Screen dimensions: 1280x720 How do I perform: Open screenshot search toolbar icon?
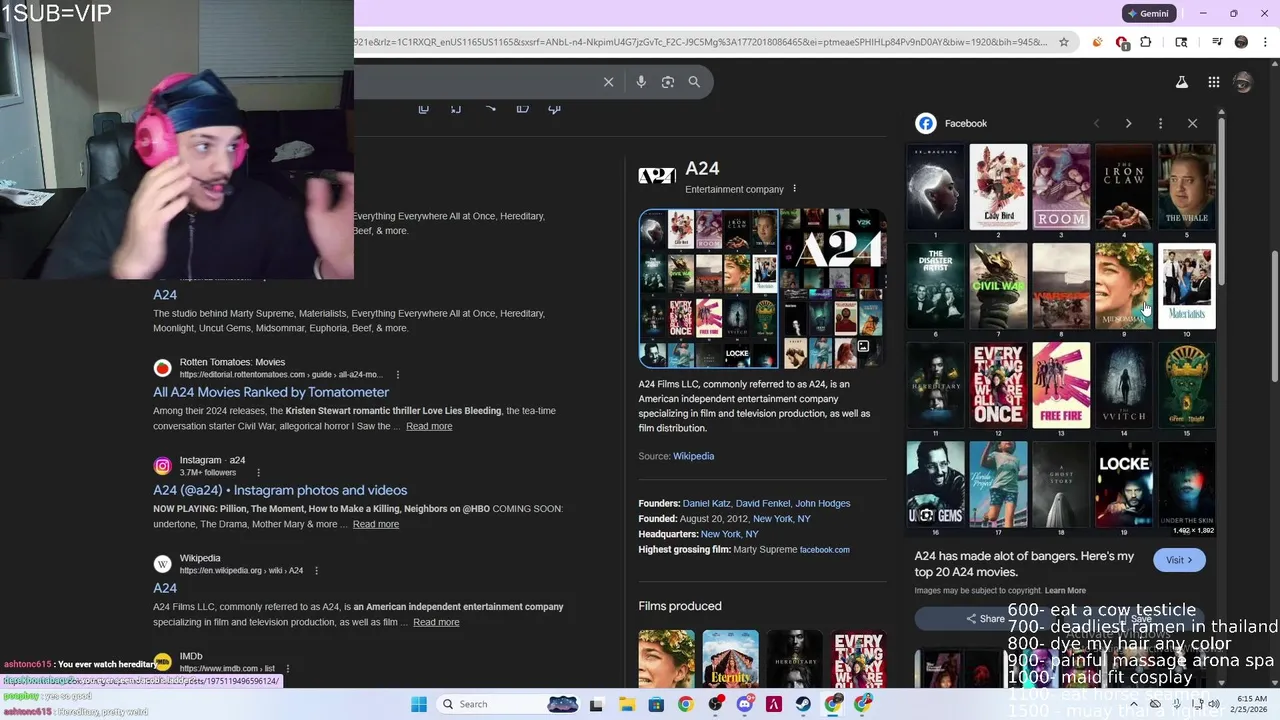(1181, 42)
